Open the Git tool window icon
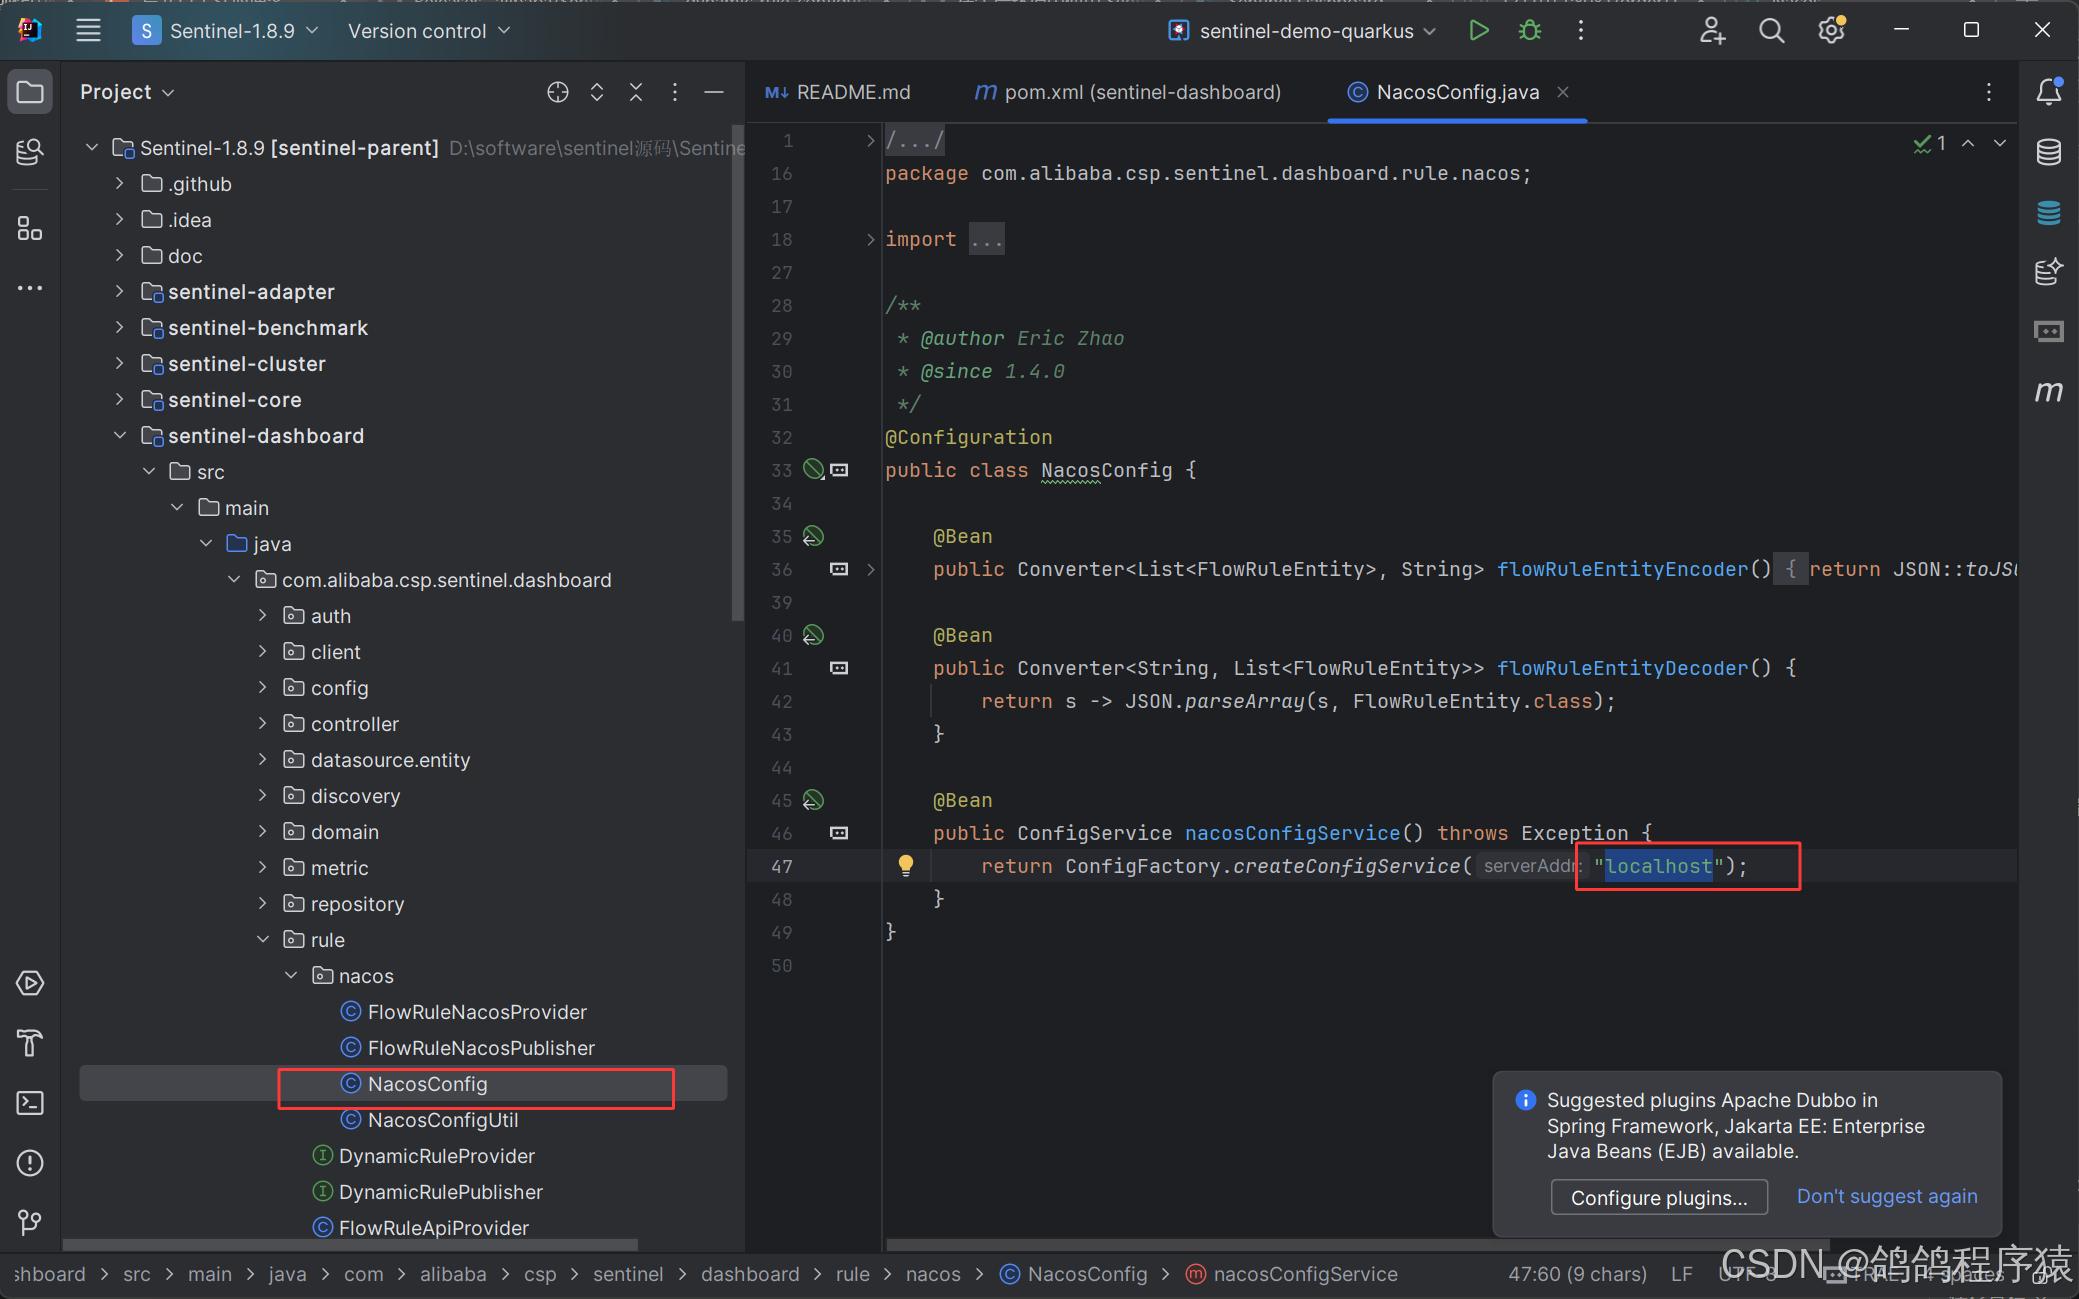Viewport: 2079px width, 1299px height. tap(30, 1222)
